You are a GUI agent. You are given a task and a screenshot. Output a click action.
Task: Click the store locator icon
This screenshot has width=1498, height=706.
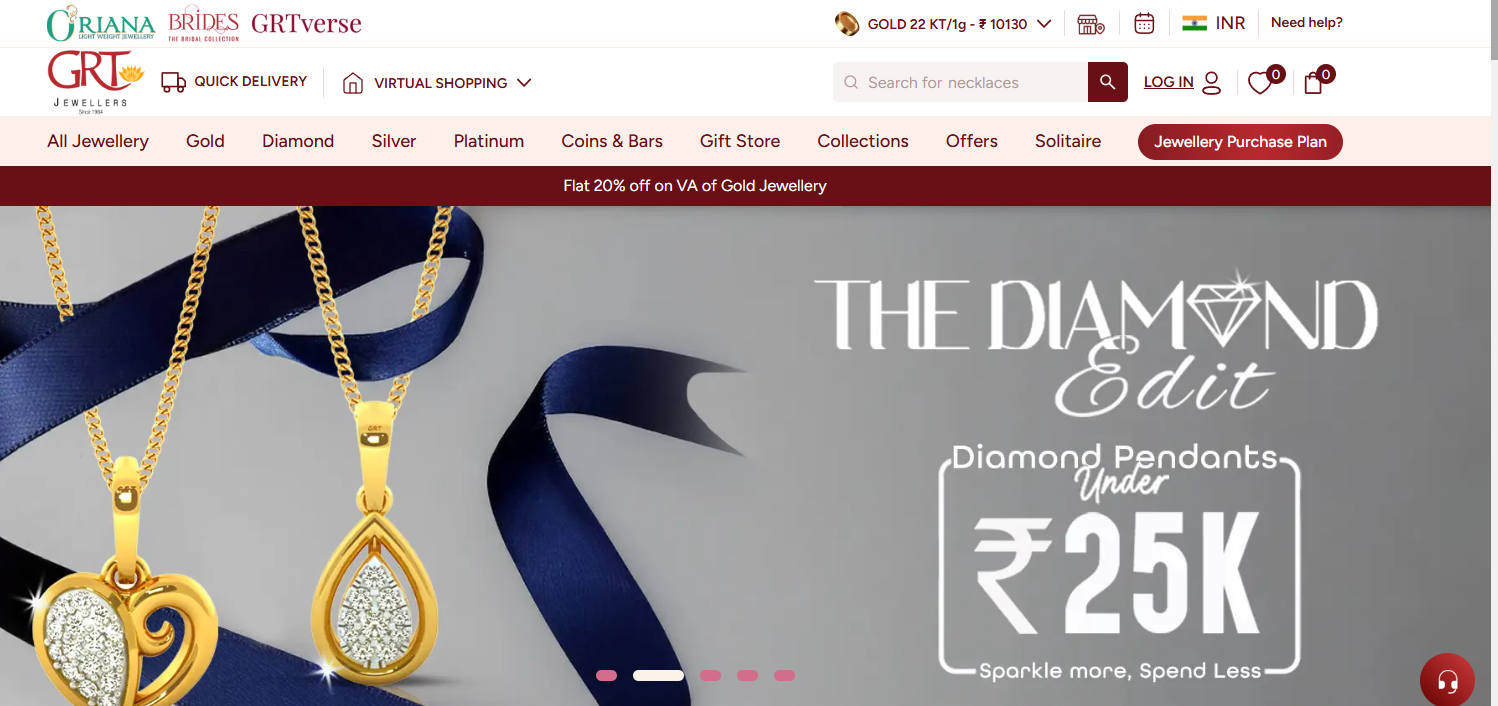[x=1091, y=24]
